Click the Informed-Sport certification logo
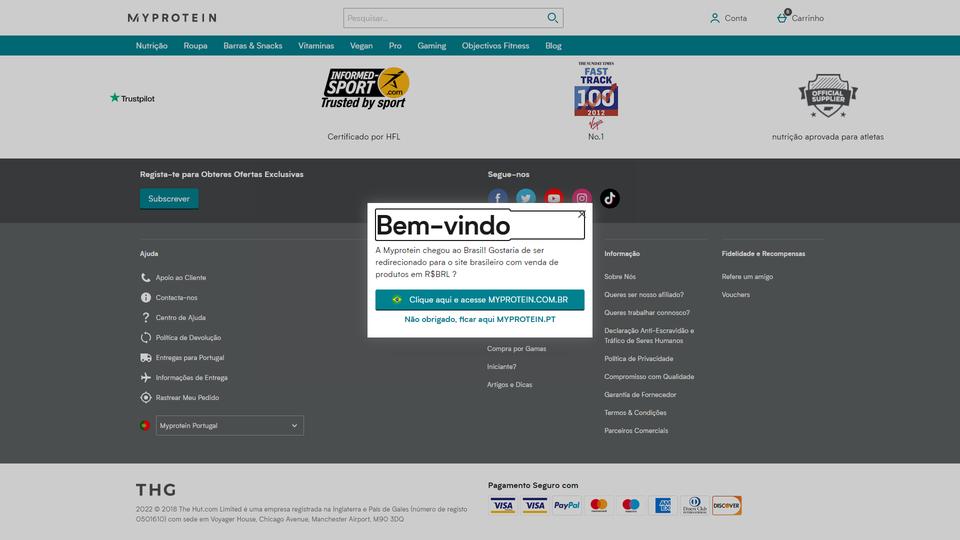This screenshot has height=540, width=960. (365, 88)
